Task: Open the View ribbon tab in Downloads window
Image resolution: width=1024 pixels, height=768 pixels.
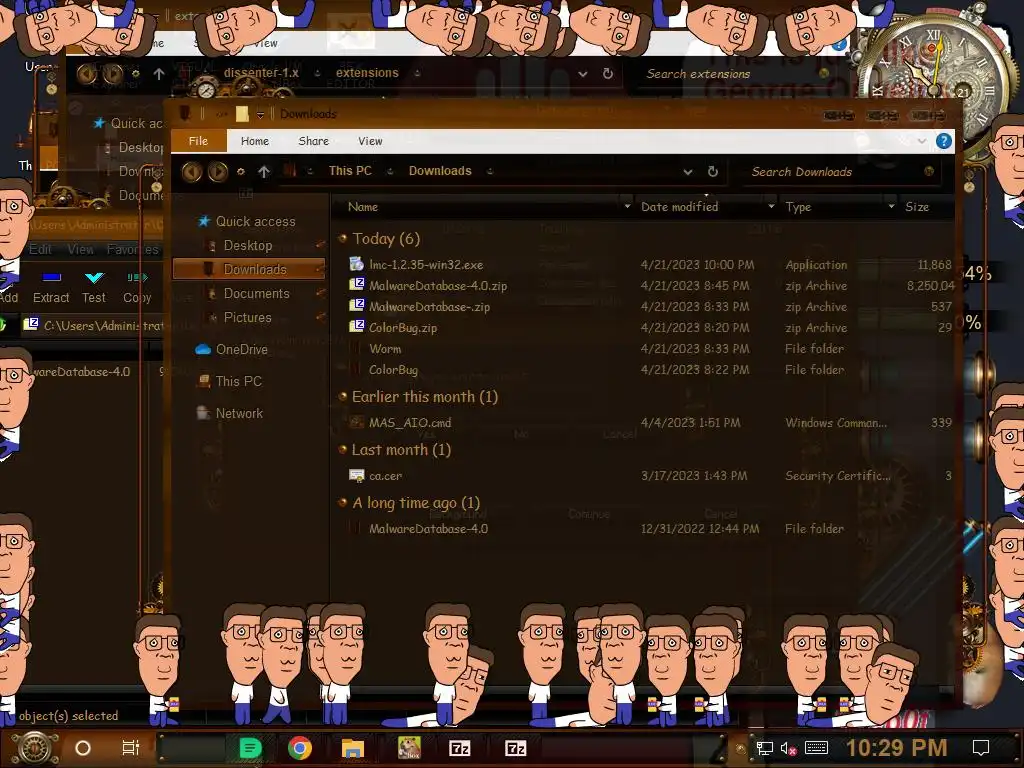Action: pos(370,141)
